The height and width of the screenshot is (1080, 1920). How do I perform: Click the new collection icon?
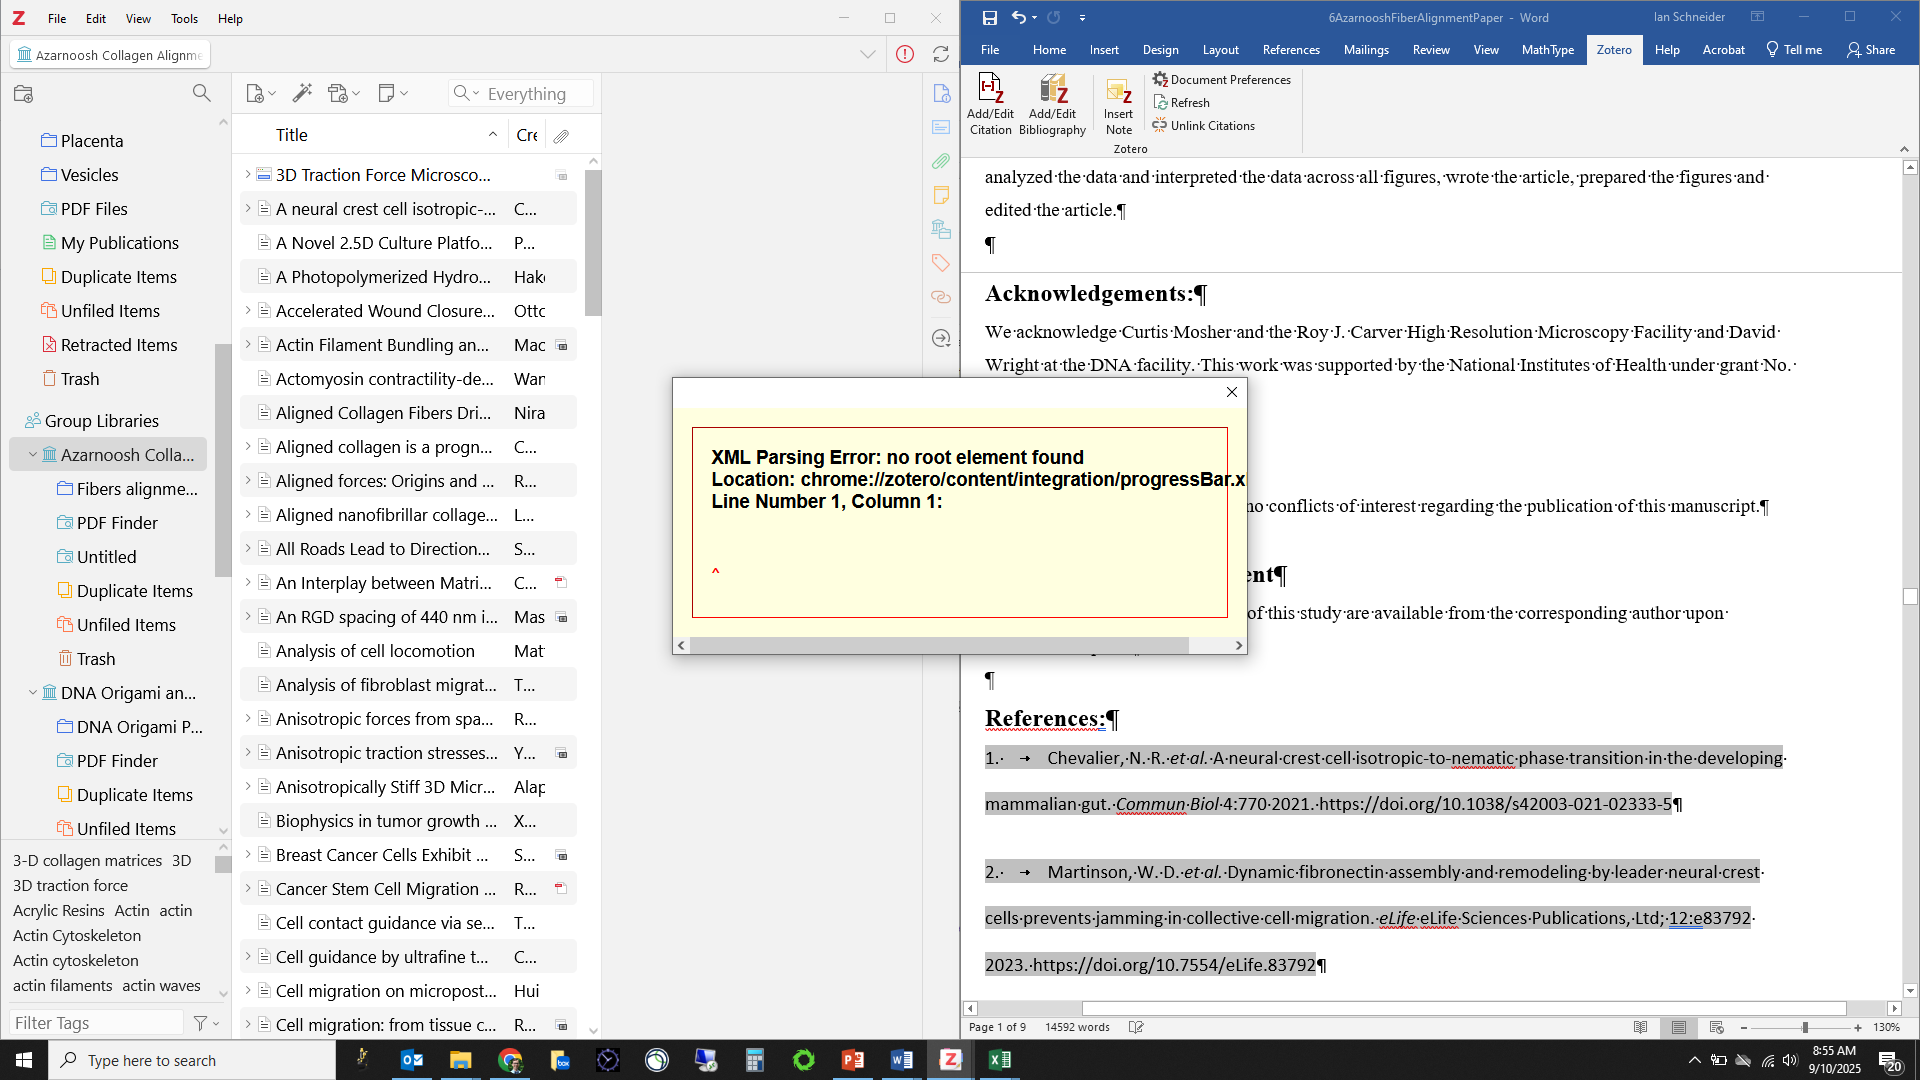click(23, 93)
